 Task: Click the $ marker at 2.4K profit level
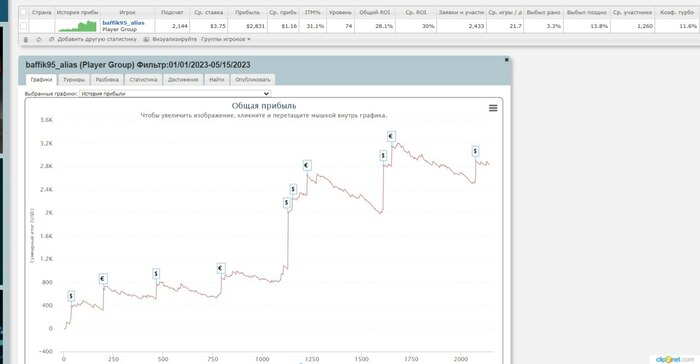(x=293, y=189)
